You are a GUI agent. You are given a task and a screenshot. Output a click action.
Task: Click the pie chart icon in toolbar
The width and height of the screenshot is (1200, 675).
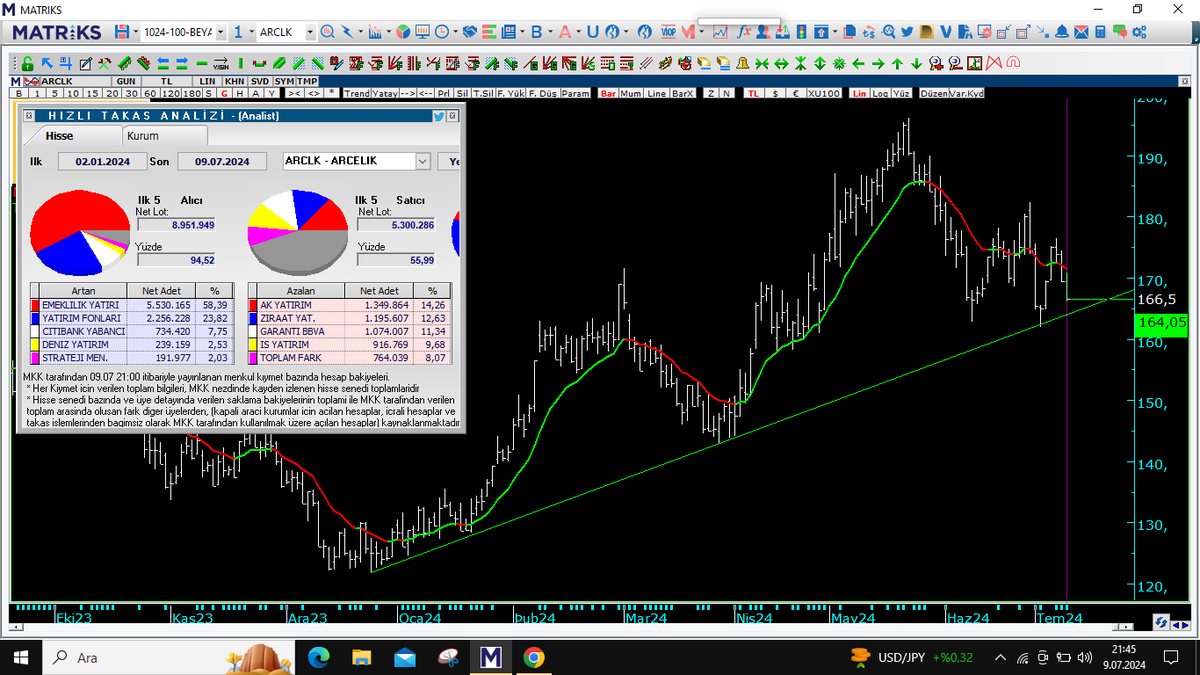click(402, 31)
